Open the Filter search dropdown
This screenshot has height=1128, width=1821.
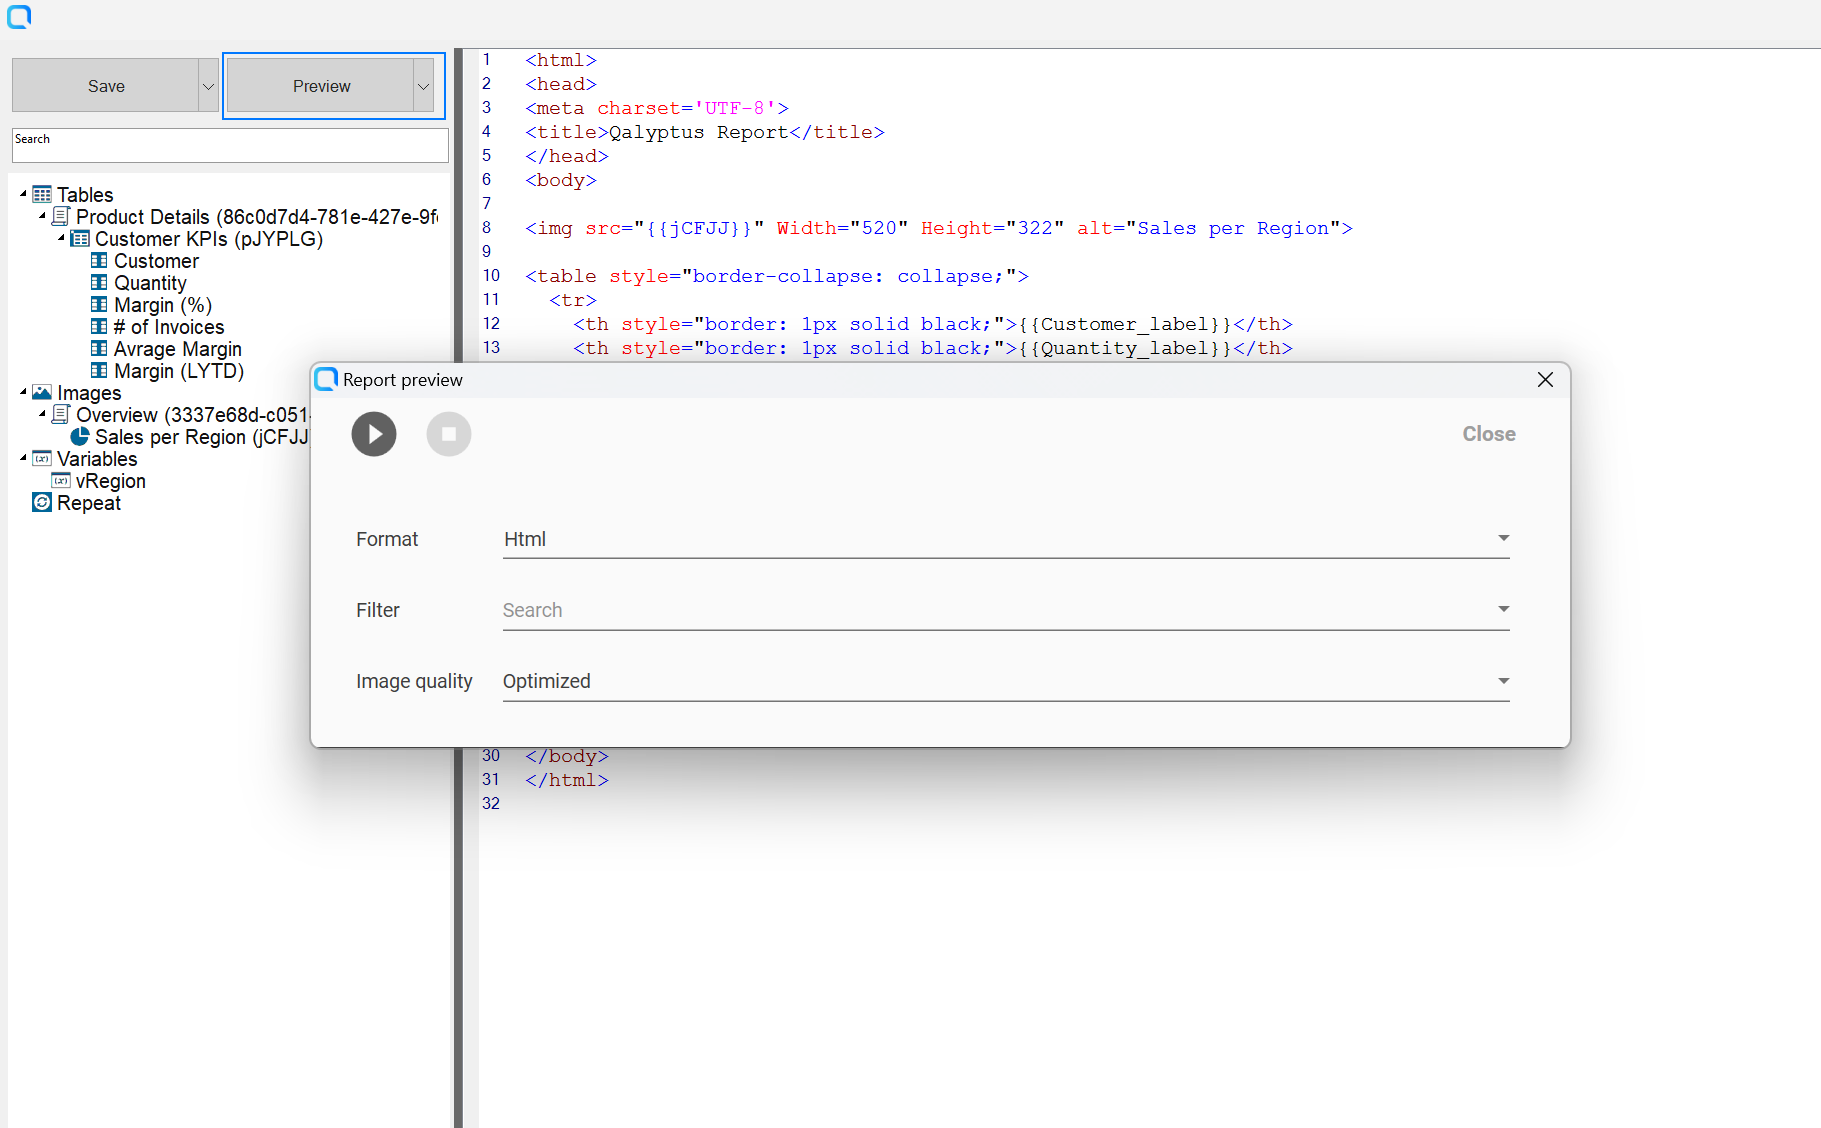[x=1005, y=610]
